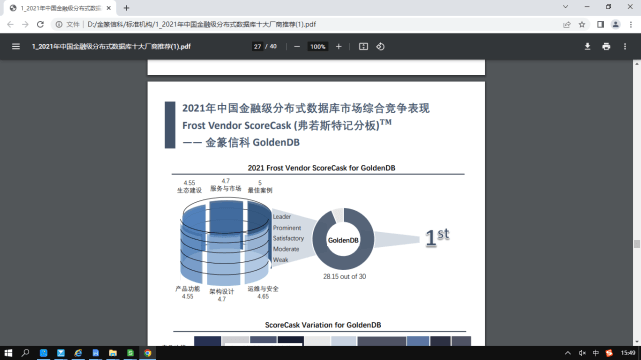Screen dimensions: 641x360
Task: Rotate the PDF counterclockwise
Action: 380,47
